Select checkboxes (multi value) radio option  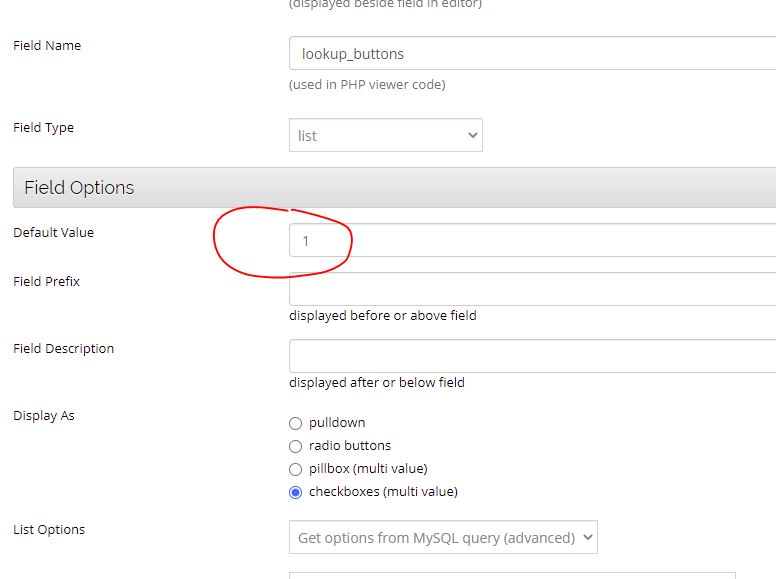point(295,492)
